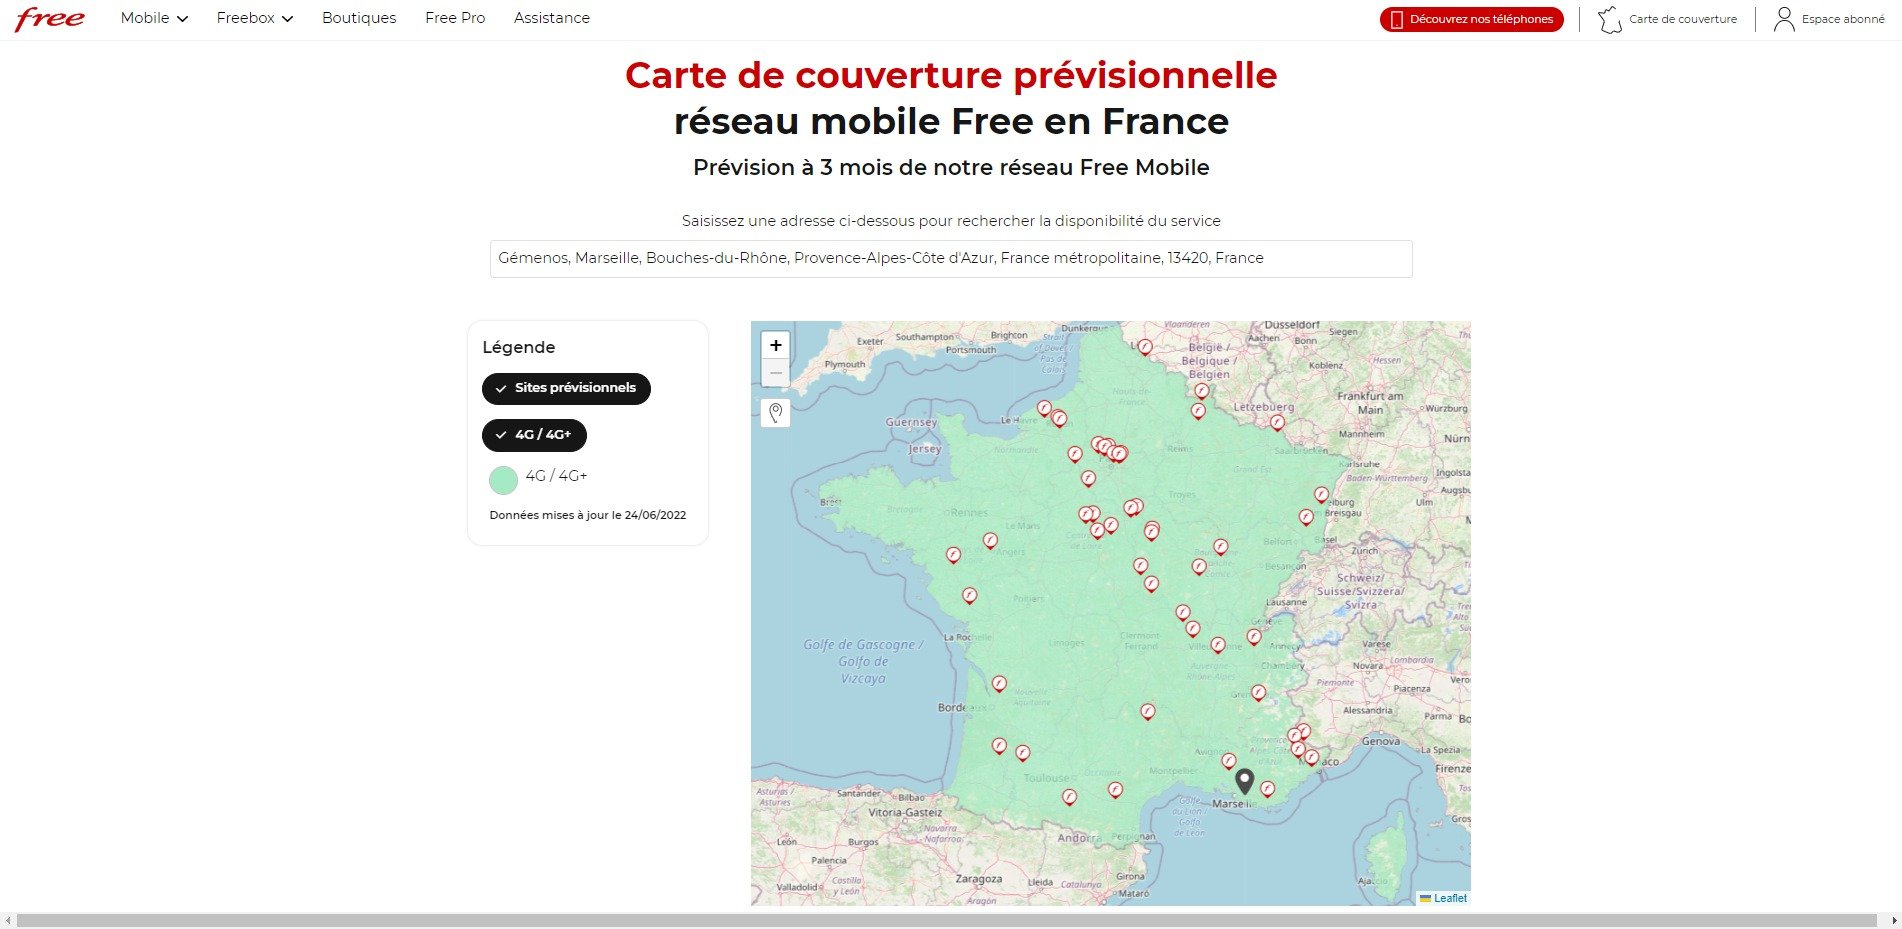Click the site marker just below Belgien label

click(x=1201, y=391)
